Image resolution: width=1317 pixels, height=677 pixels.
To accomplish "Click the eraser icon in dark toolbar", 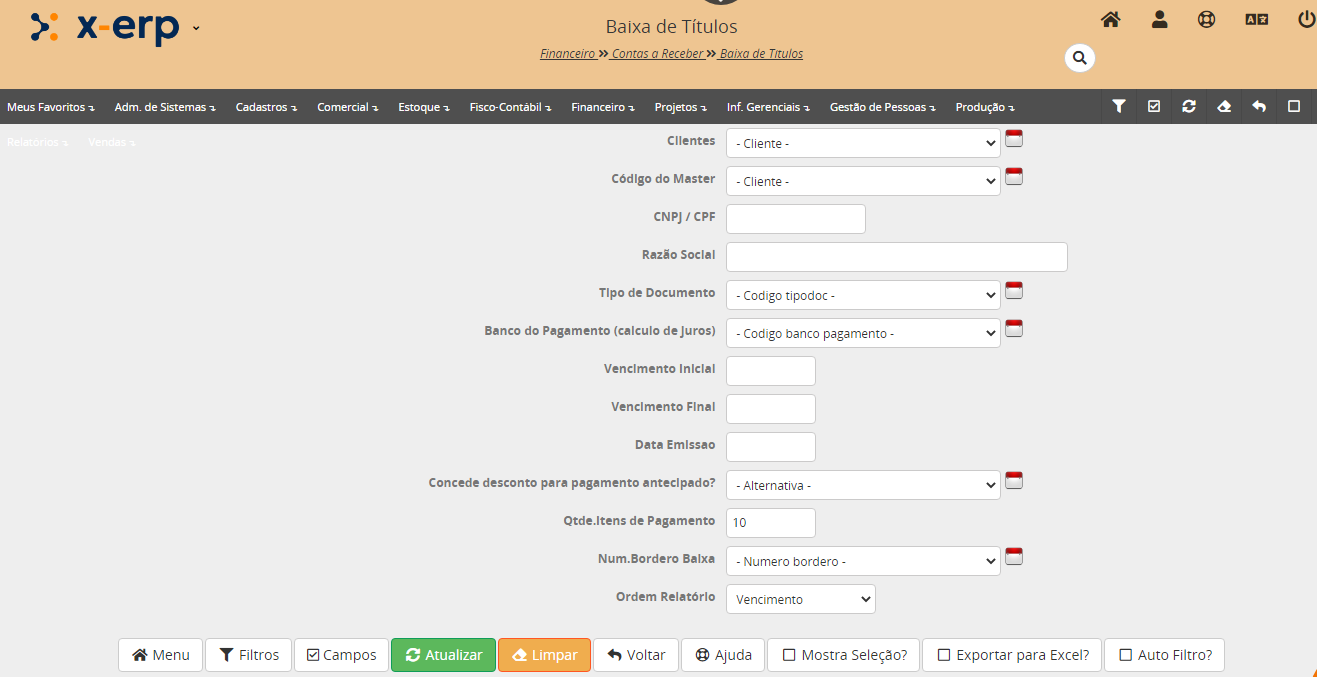I will pos(1224,106).
